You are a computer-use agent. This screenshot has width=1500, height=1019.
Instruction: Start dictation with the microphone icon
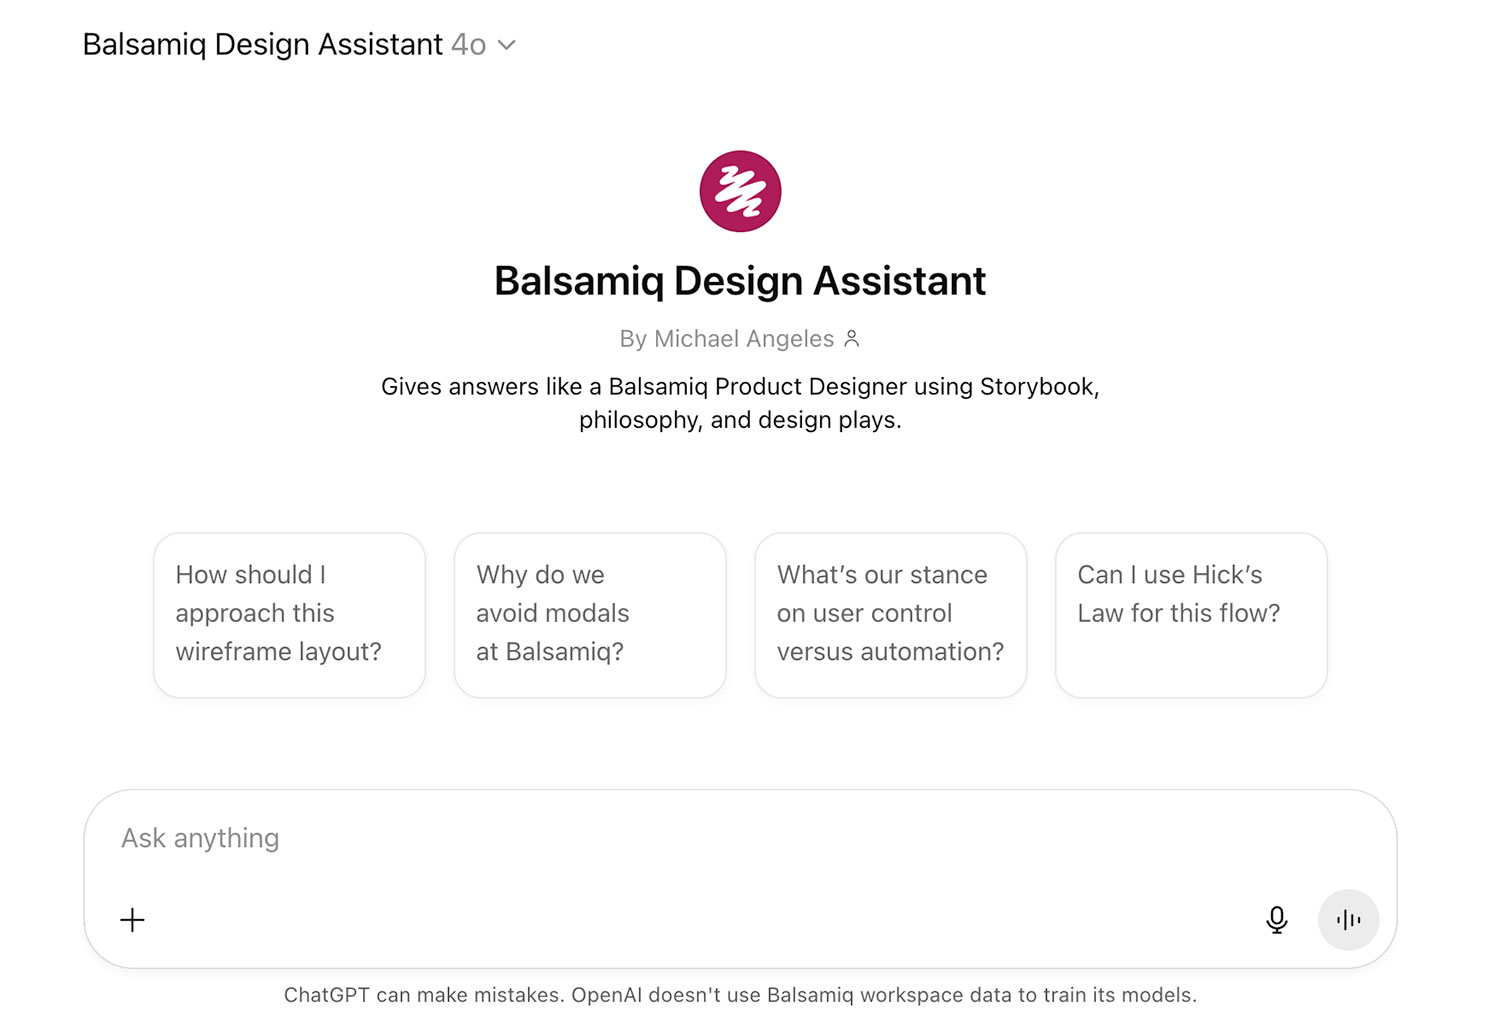click(x=1276, y=920)
